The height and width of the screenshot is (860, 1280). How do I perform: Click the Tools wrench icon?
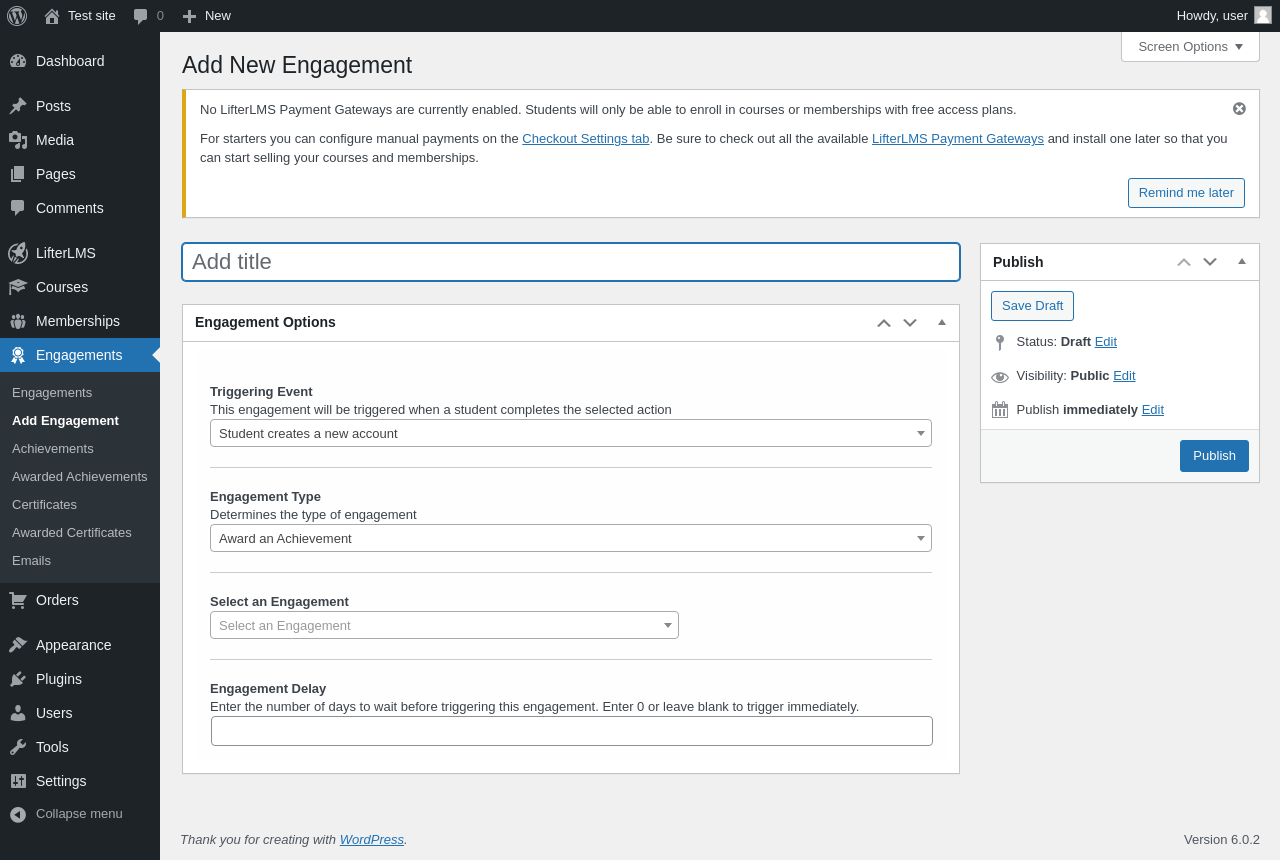(17, 747)
